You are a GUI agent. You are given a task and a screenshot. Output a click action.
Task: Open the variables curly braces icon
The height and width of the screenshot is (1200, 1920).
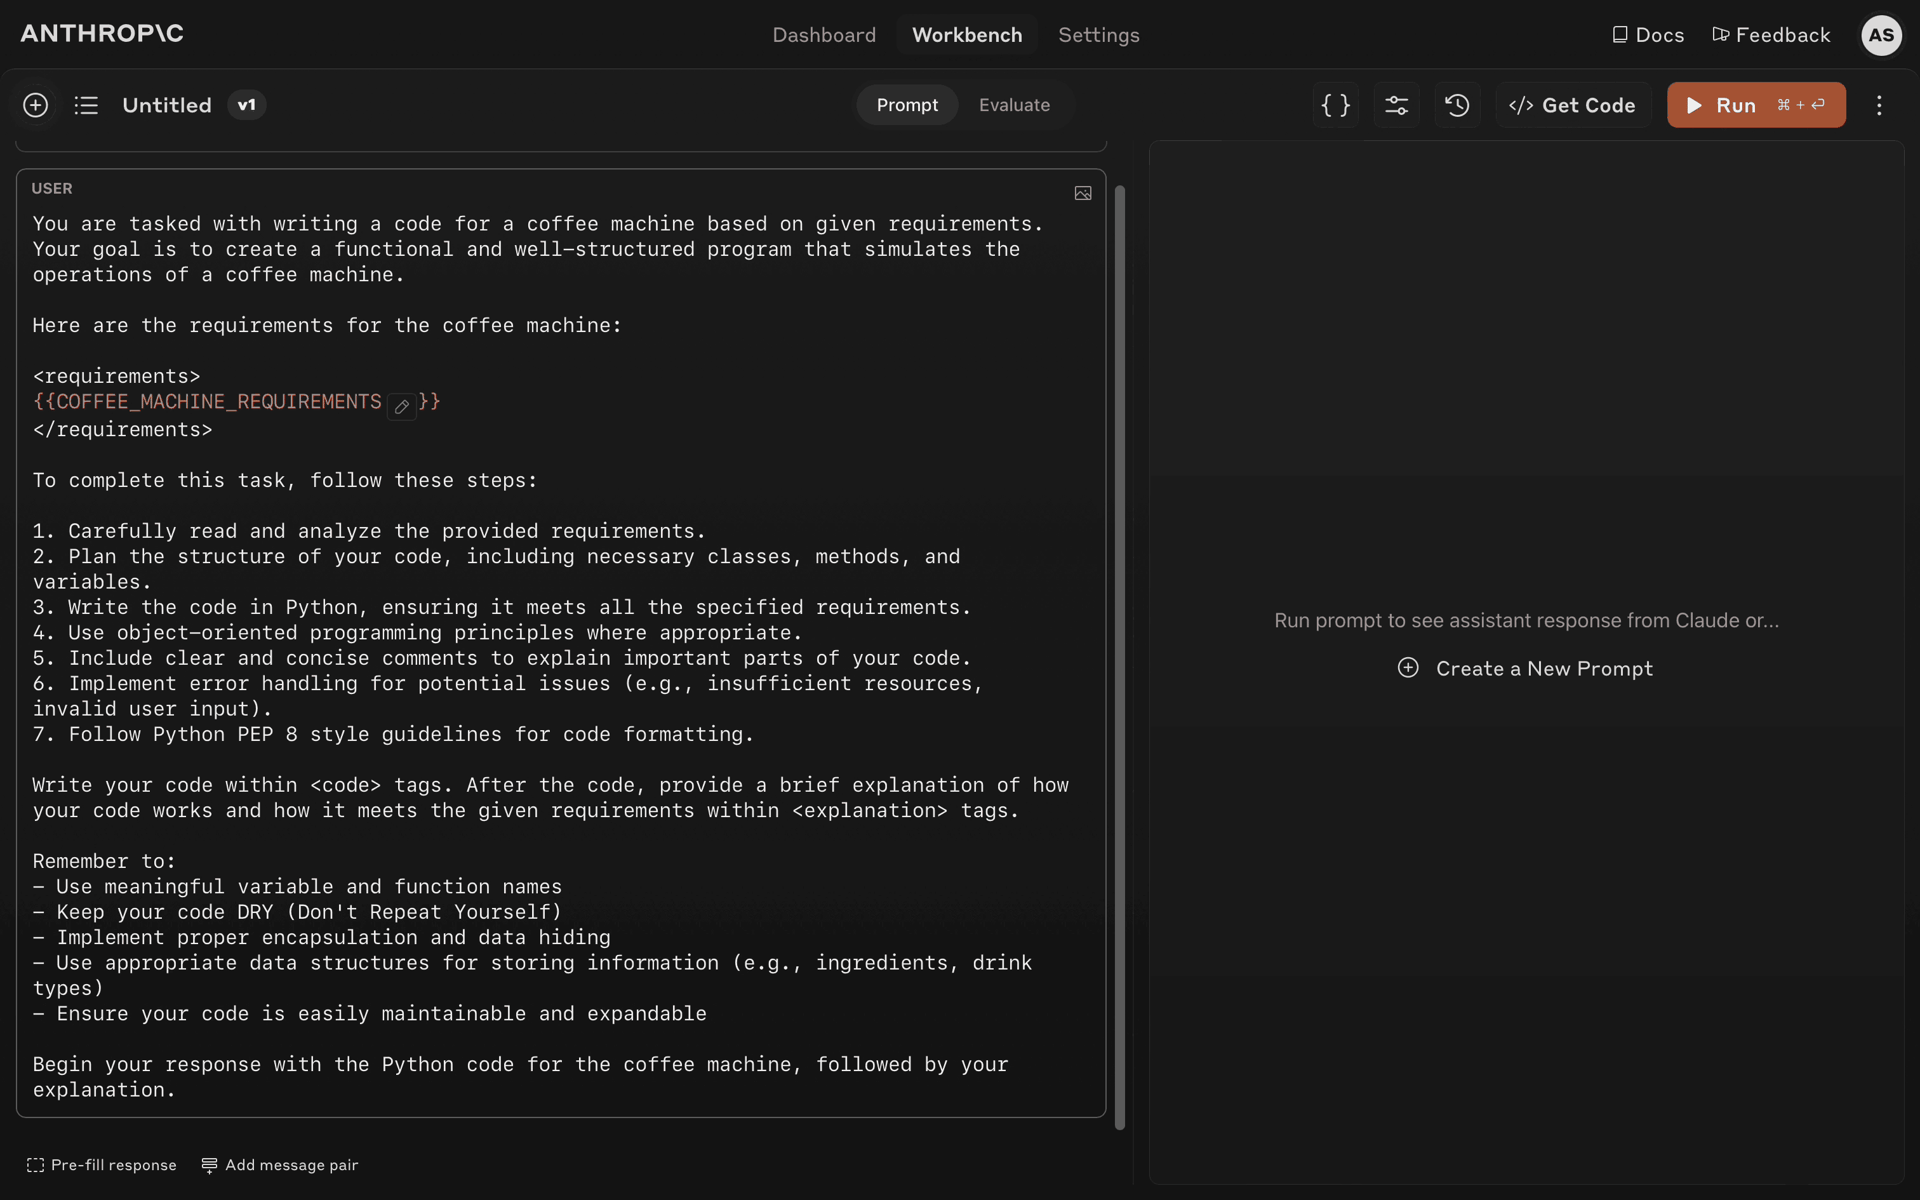point(1336,105)
